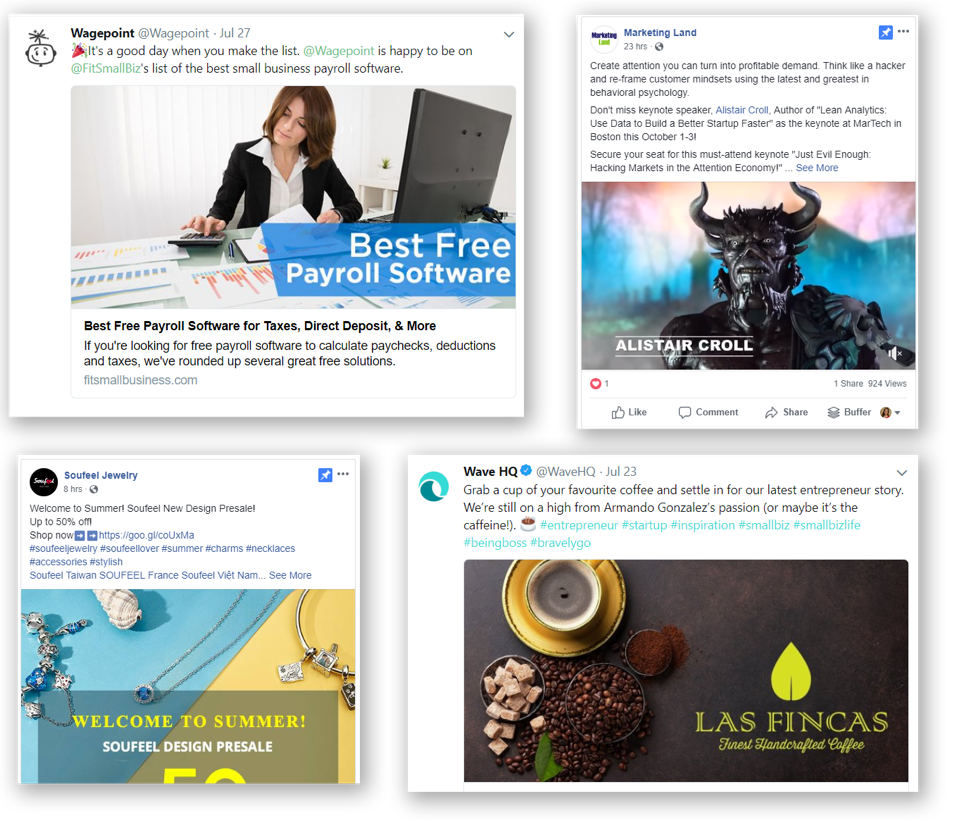The image size is (972, 822).
Task: Open the Wave HQ tweet options chevron
Action: point(902,473)
